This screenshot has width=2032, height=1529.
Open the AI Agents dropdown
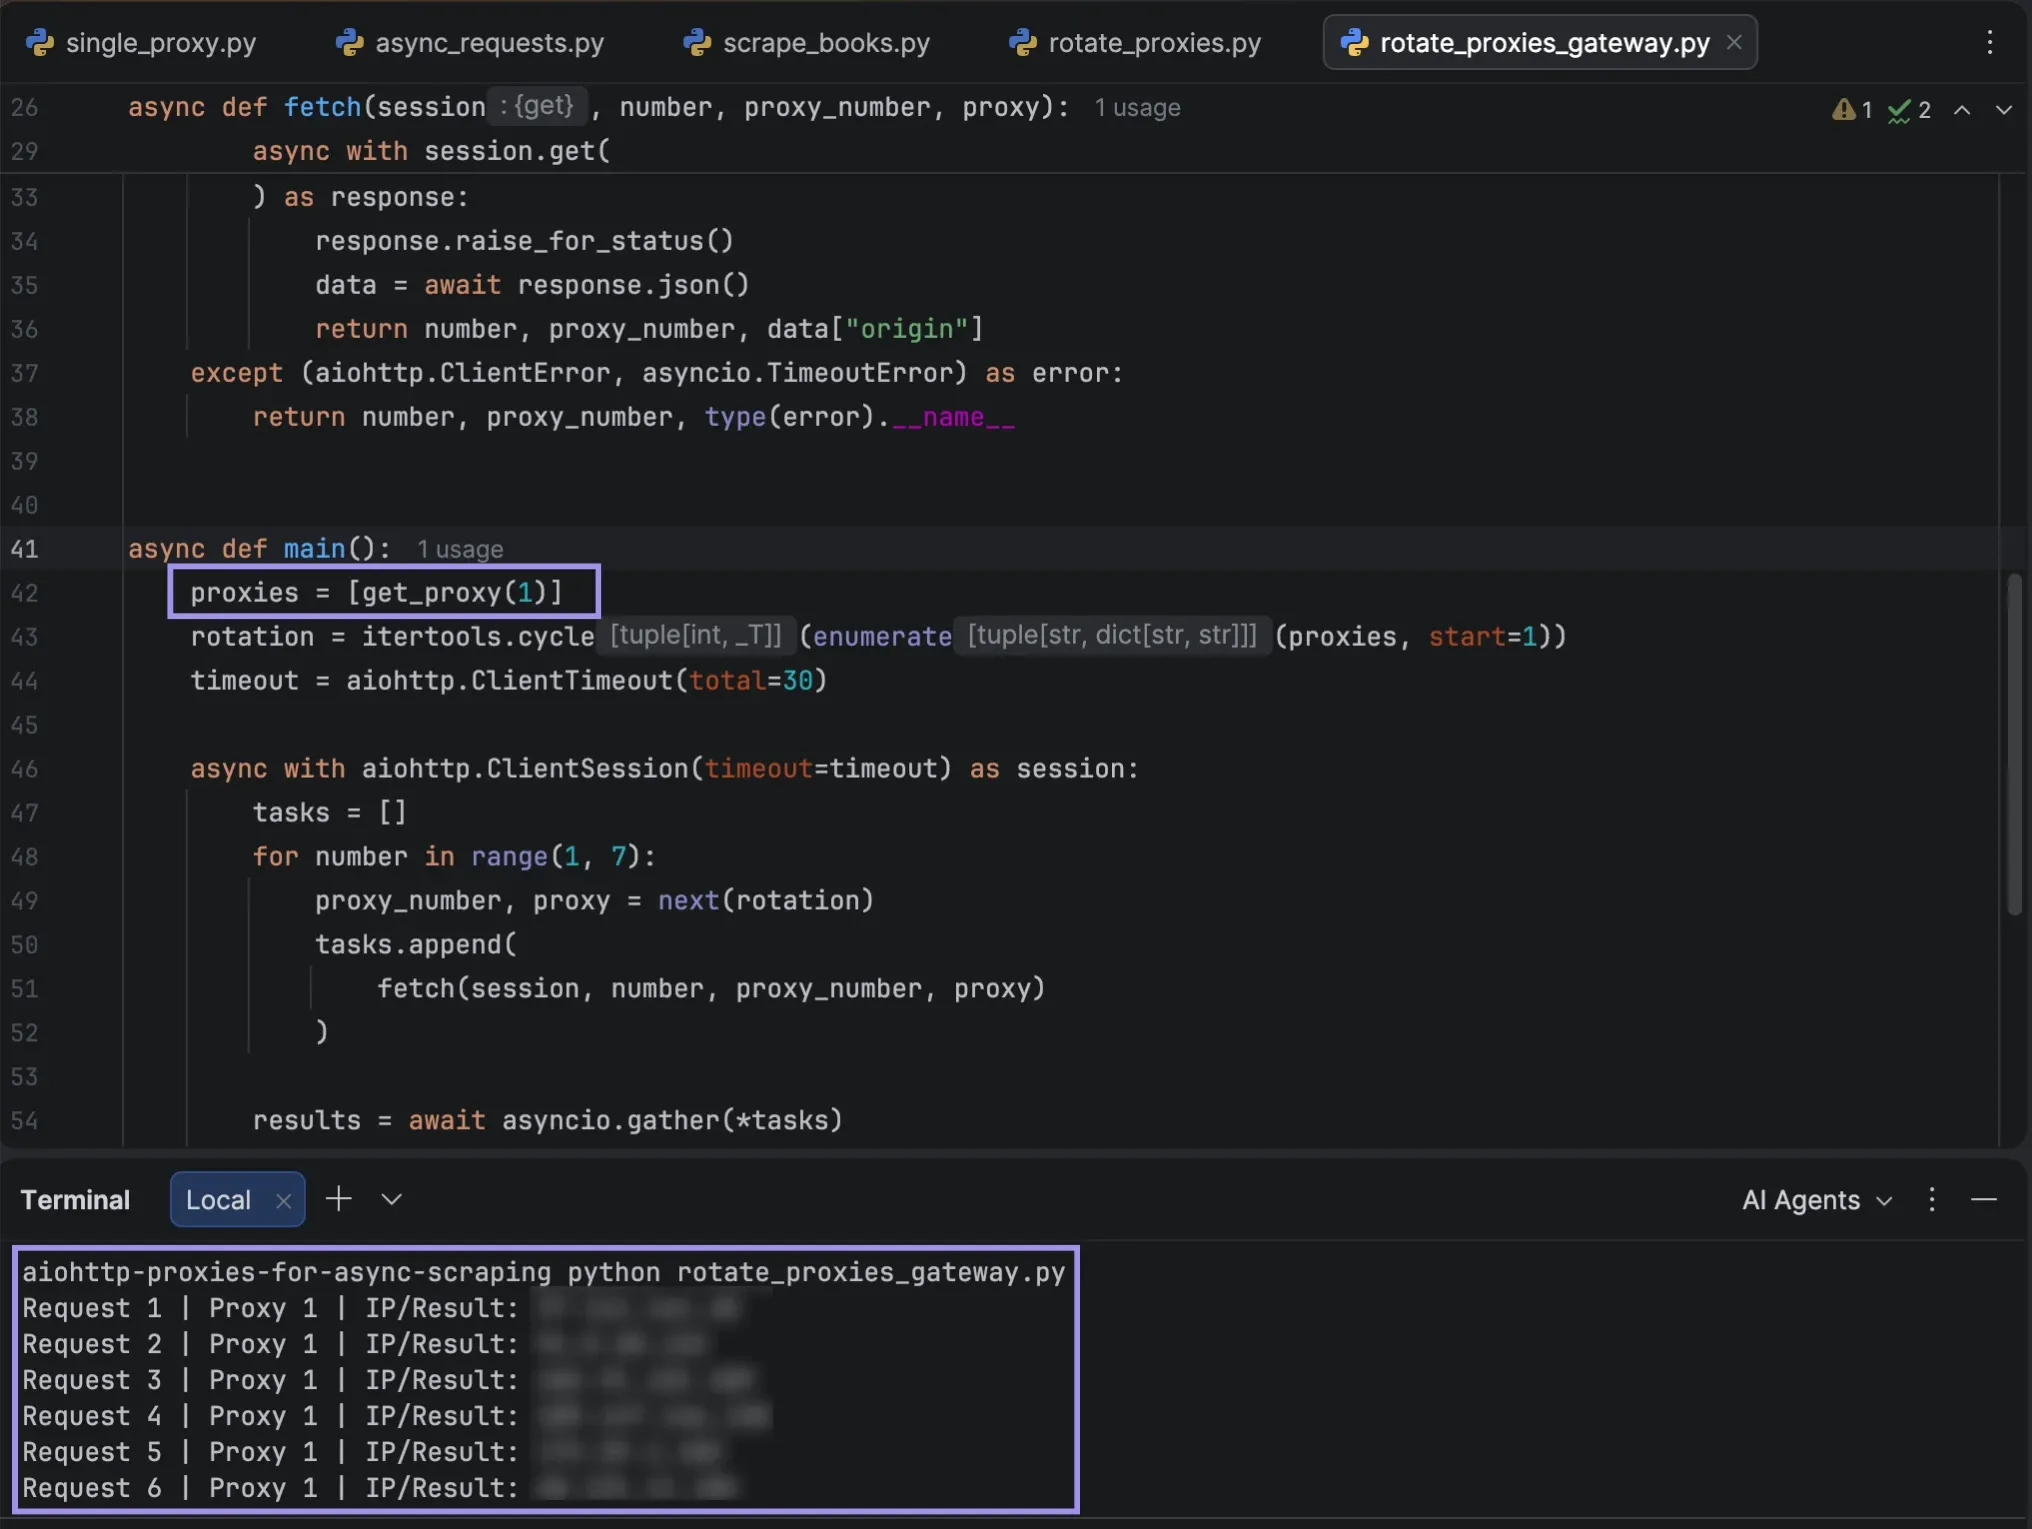click(x=1817, y=1200)
